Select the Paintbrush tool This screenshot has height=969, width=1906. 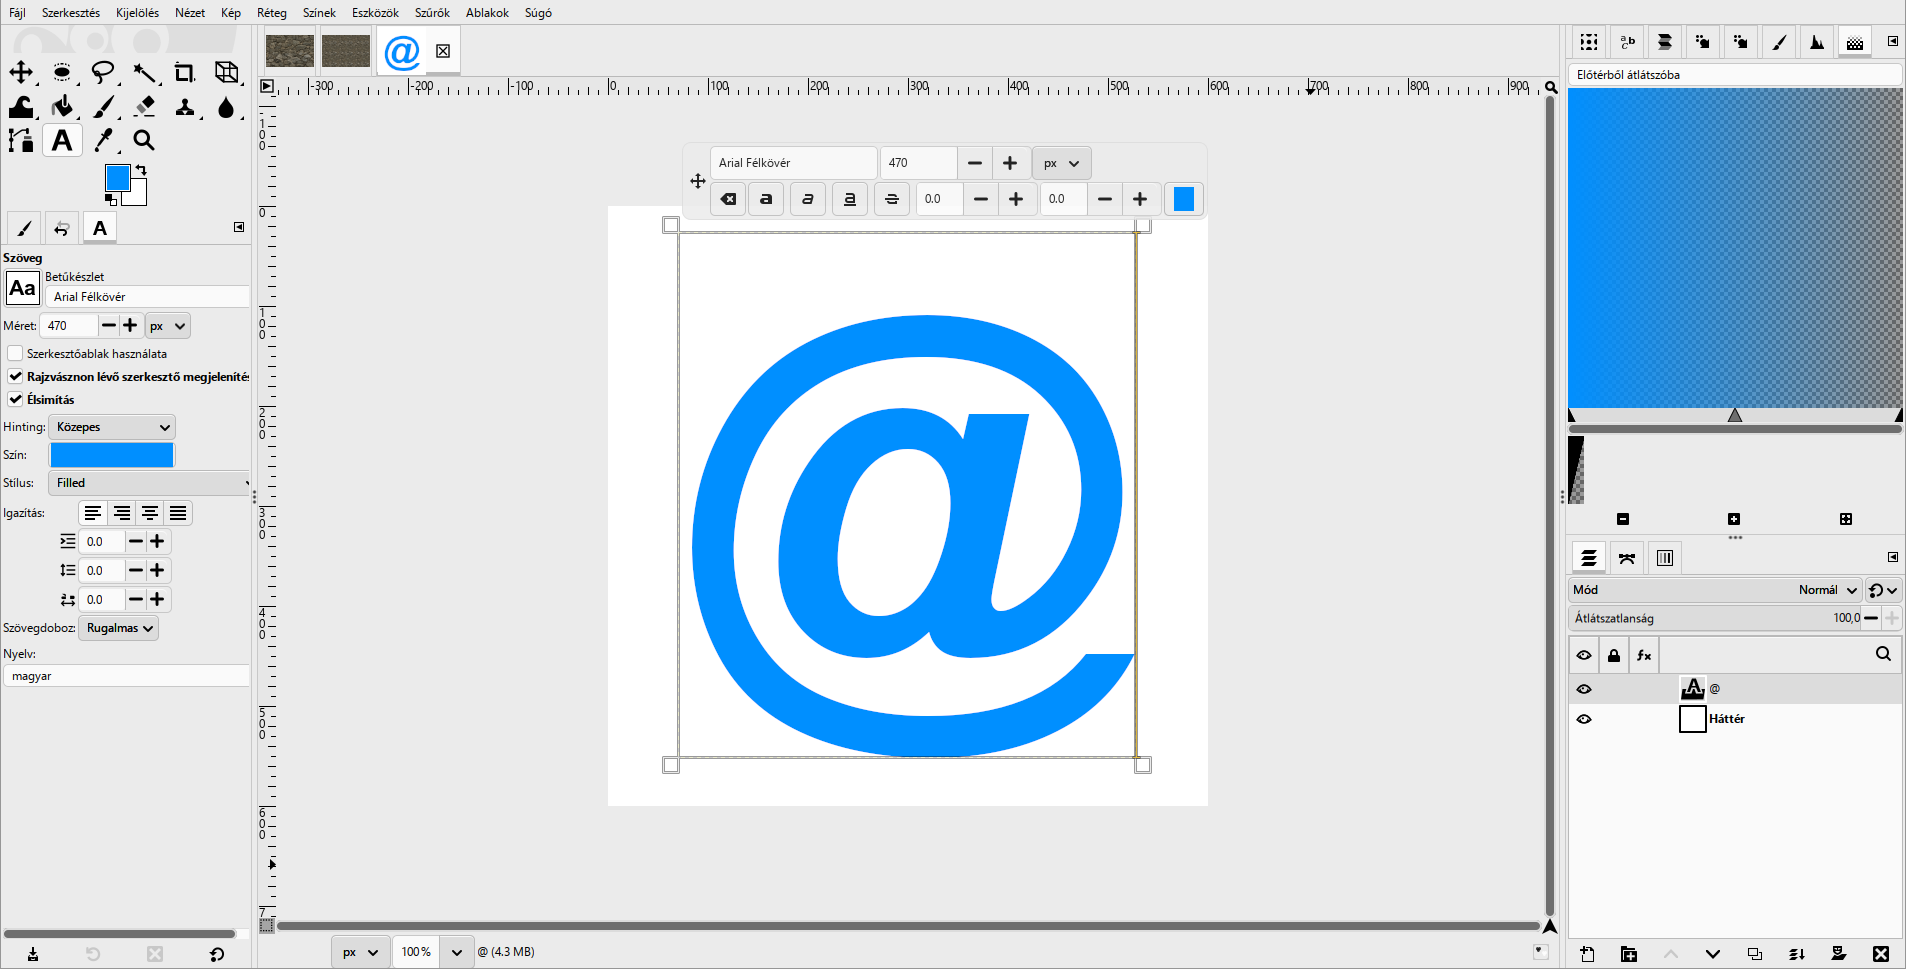[x=103, y=106]
